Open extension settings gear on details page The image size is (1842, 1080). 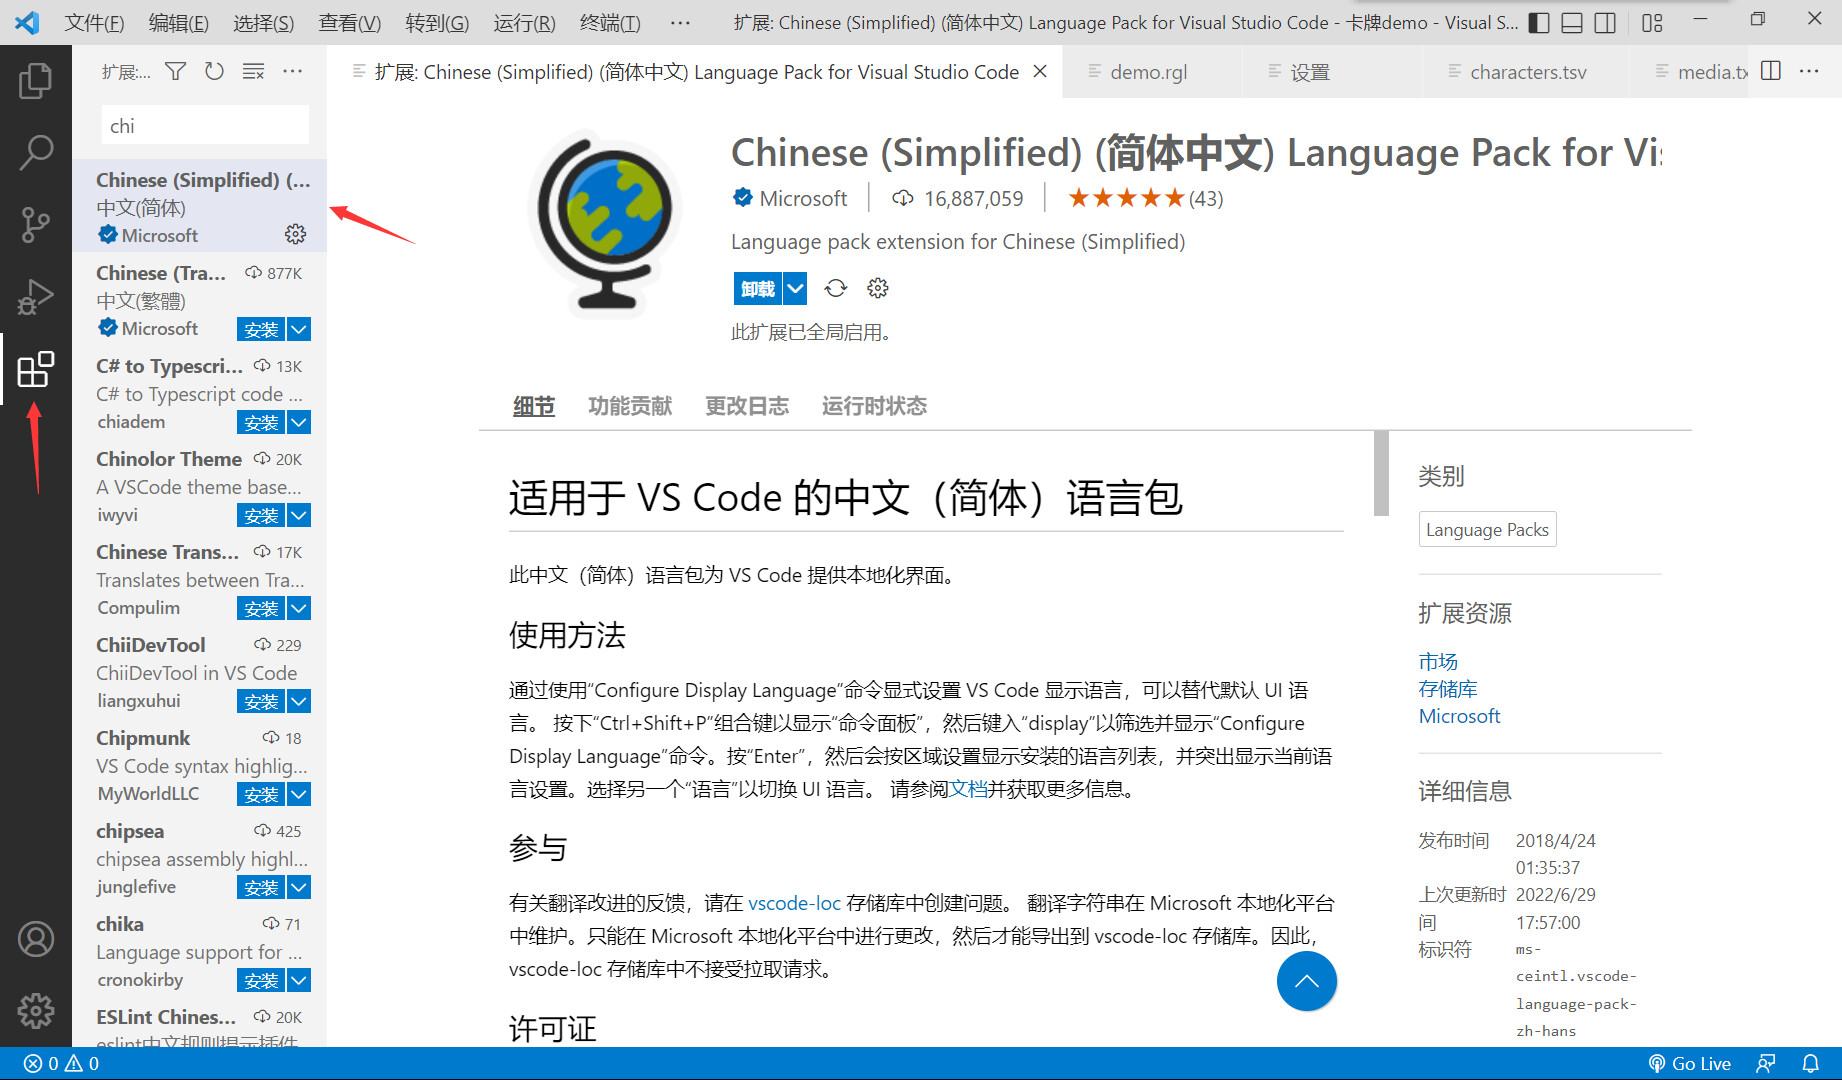pos(878,288)
